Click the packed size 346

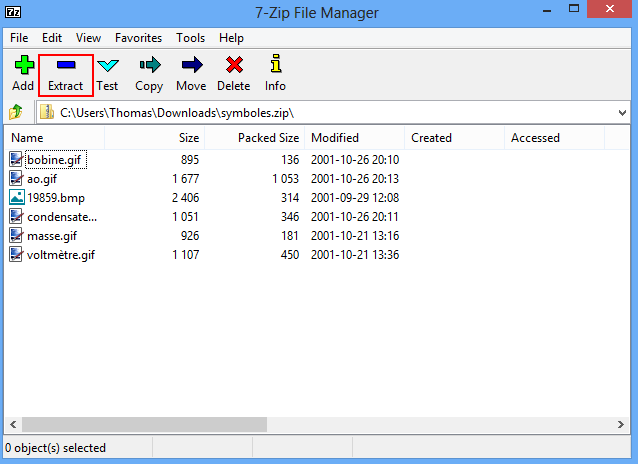290,217
